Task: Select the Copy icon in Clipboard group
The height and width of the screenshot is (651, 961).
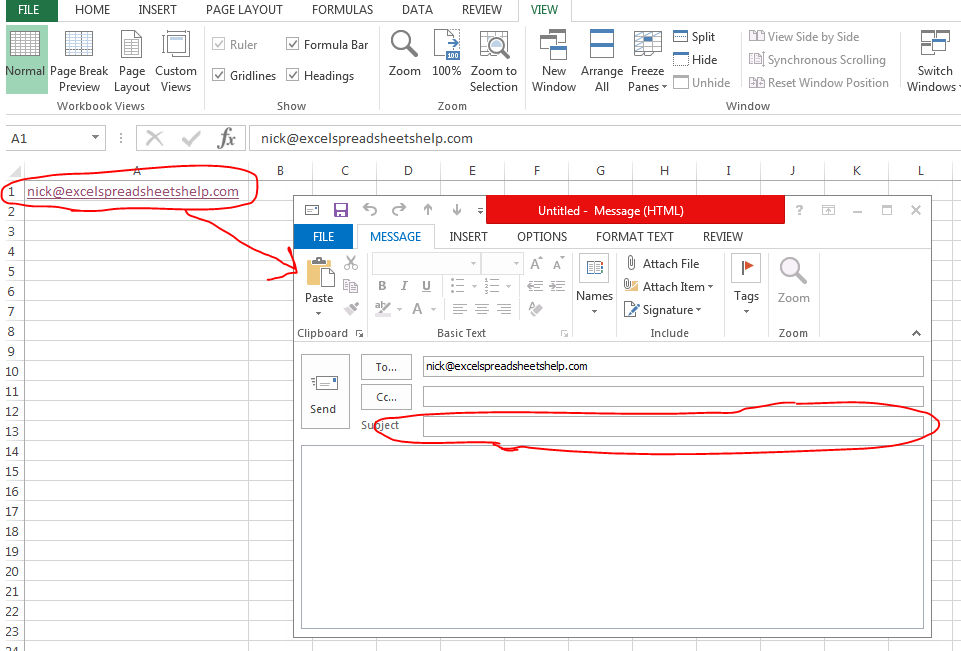Action: click(351, 285)
